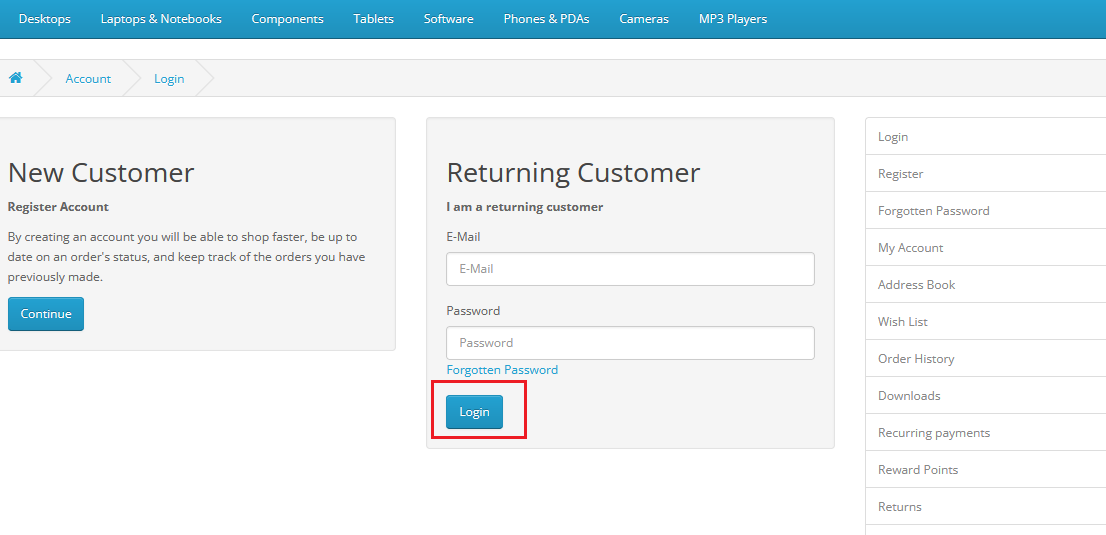Go to Wish List in the sidebar

pyautogui.click(x=985, y=322)
